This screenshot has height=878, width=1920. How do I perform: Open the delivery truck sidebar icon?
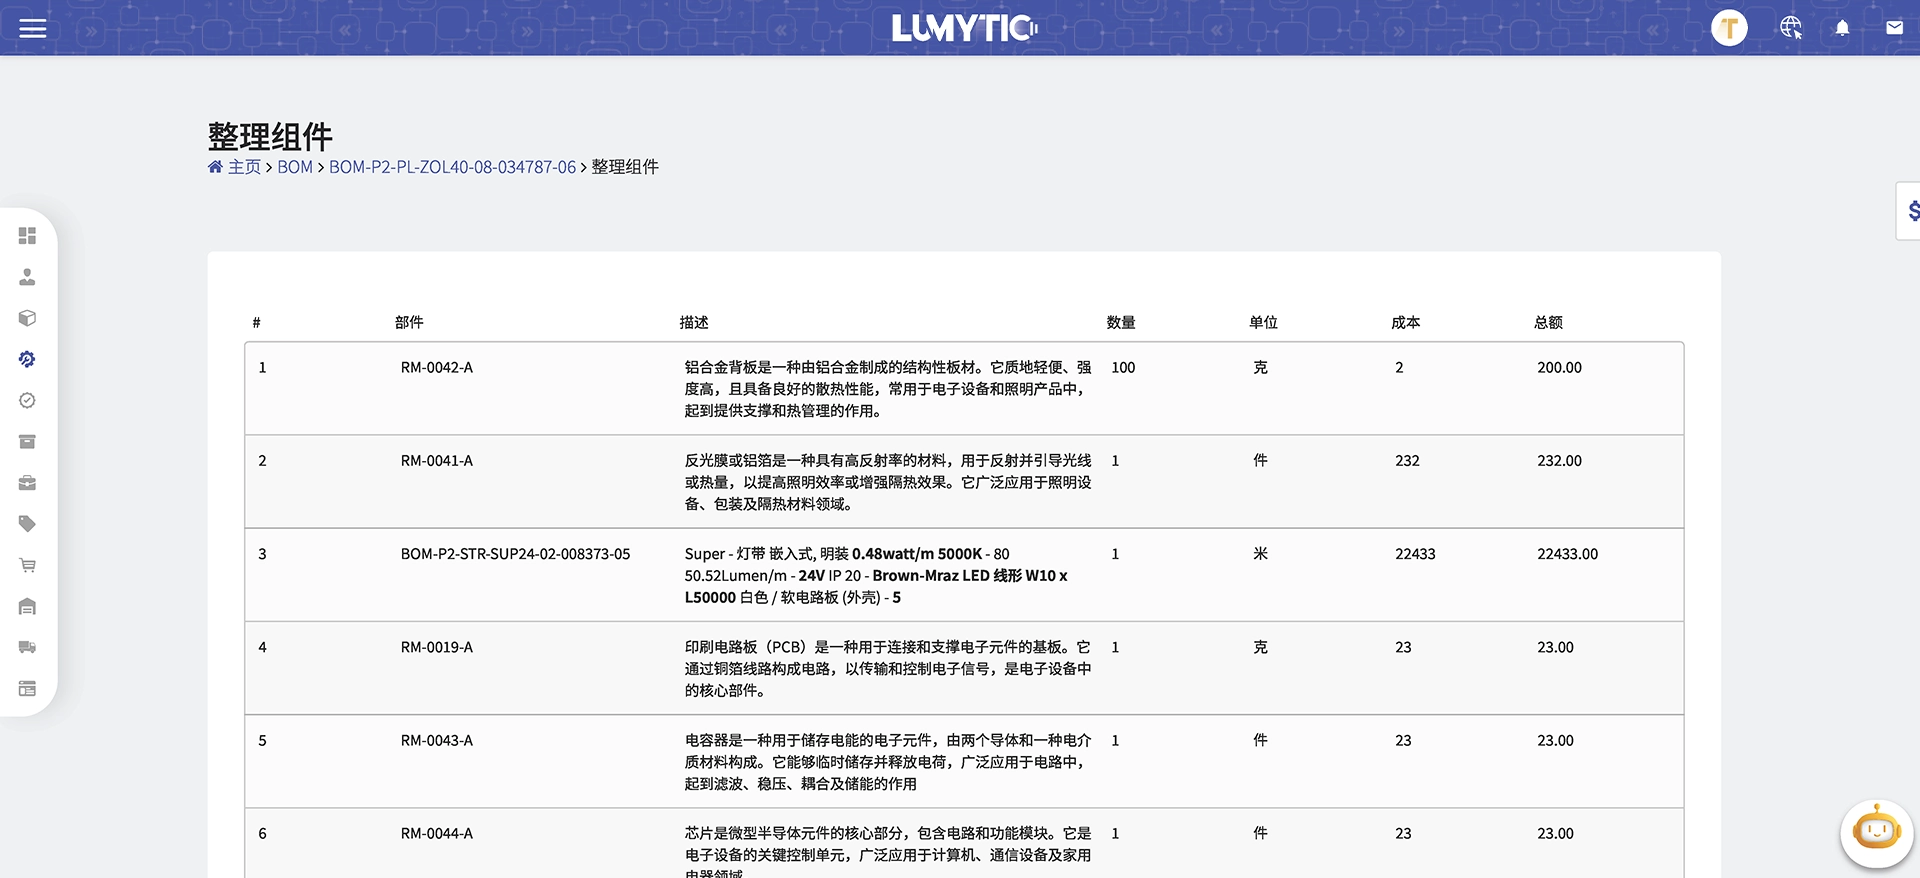[x=28, y=648]
